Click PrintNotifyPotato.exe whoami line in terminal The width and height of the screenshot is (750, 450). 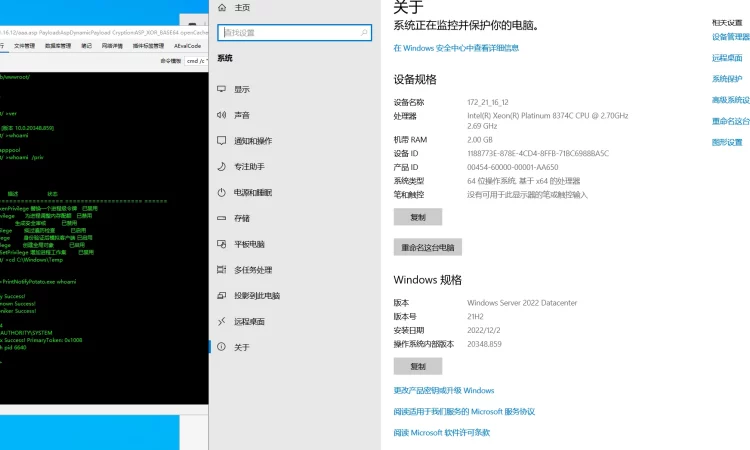38,282
